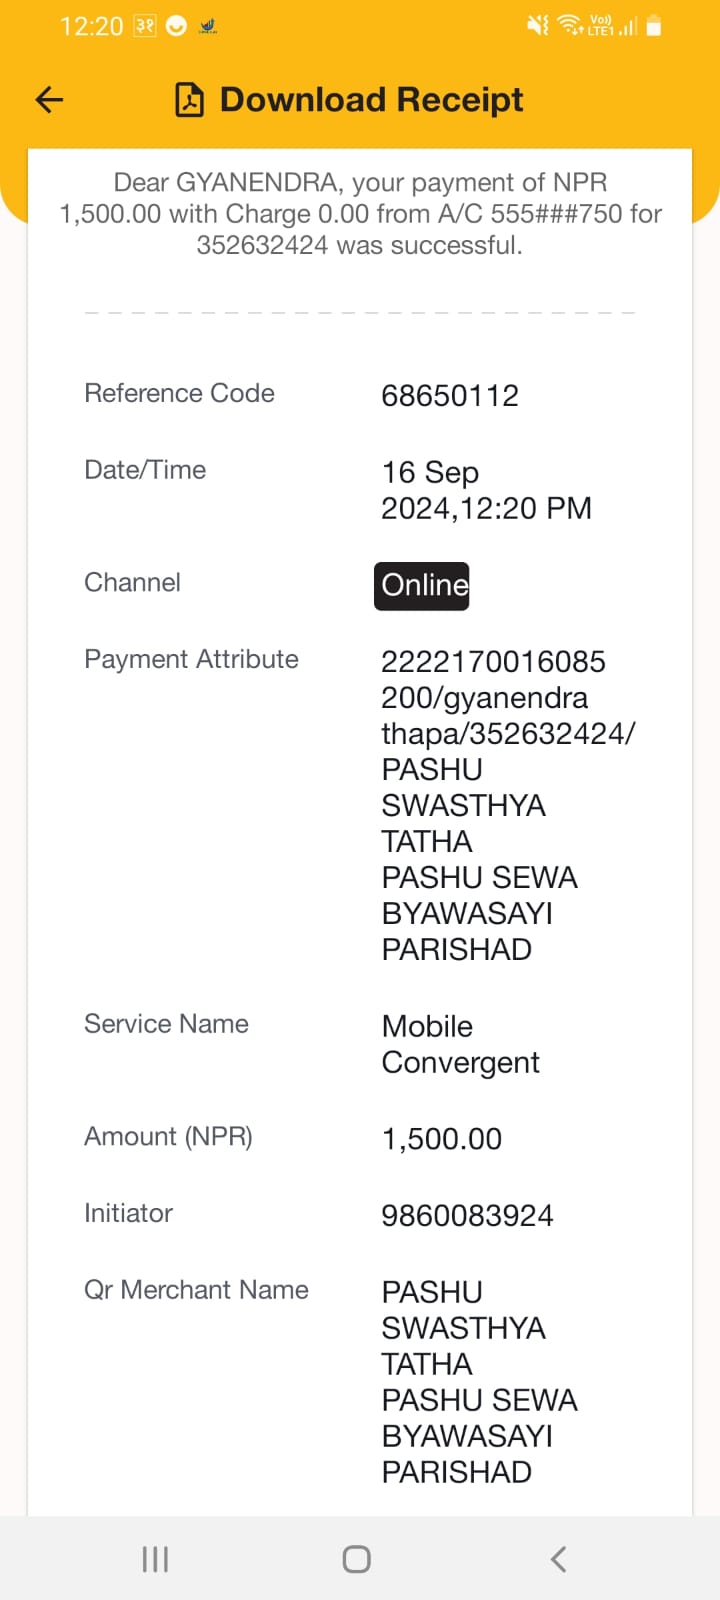Tap the Download Receipt title text
The width and height of the screenshot is (720, 1600).
(371, 100)
